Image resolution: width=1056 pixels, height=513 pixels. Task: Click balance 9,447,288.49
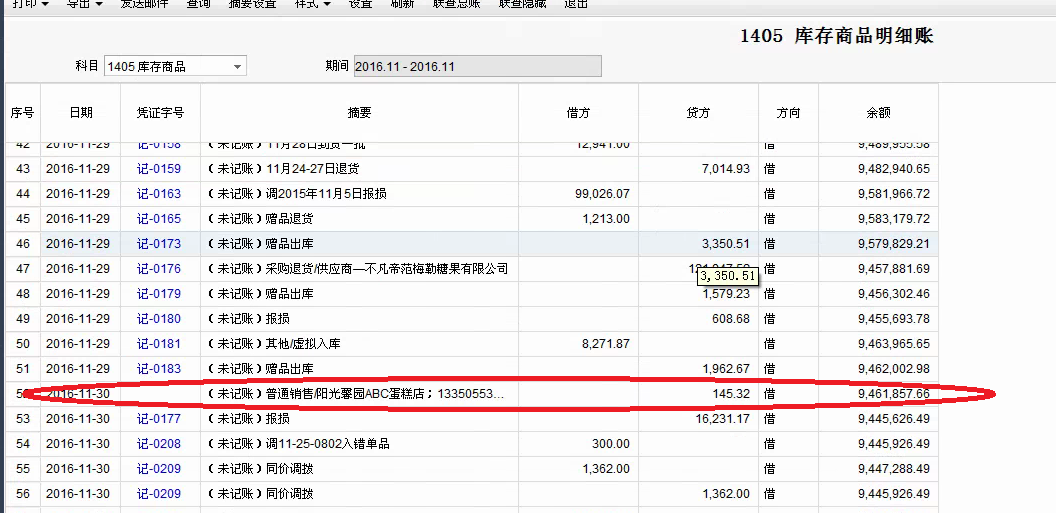click(x=894, y=469)
